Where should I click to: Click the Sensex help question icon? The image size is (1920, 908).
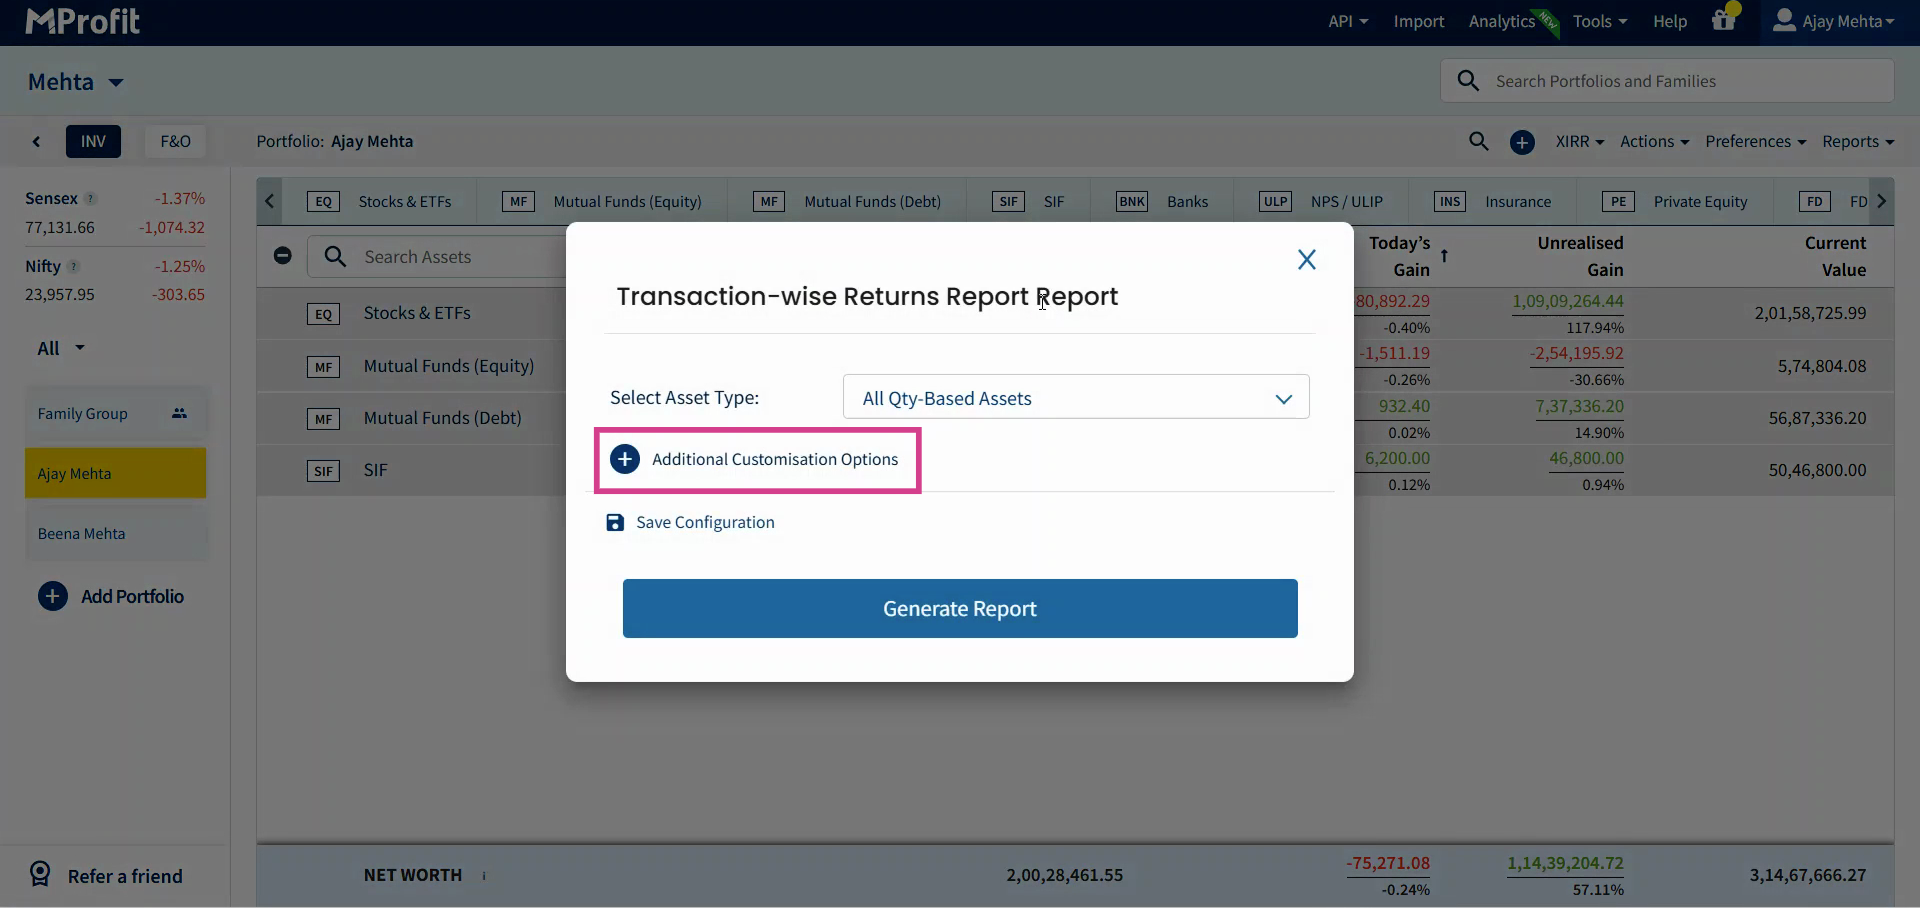tap(91, 199)
